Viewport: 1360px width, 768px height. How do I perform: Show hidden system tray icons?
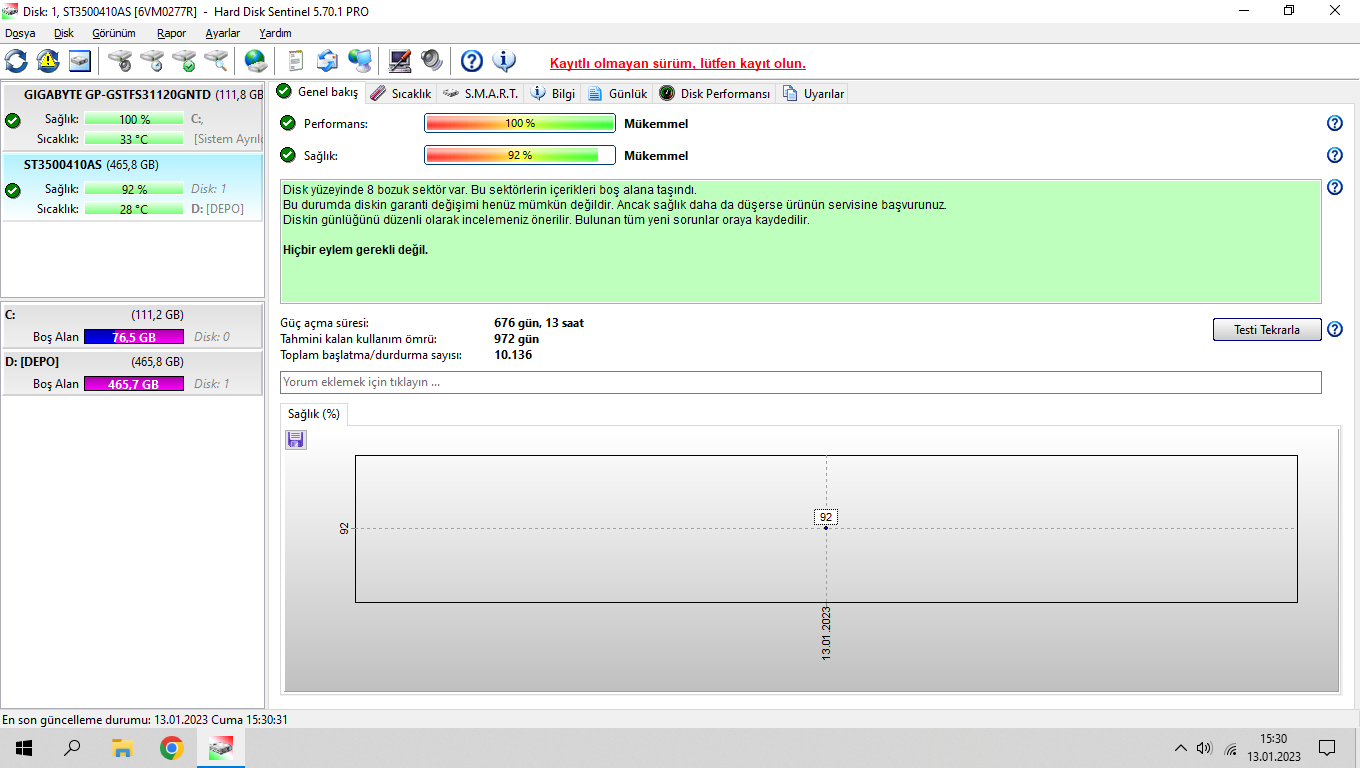pyautogui.click(x=1181, y=748)
